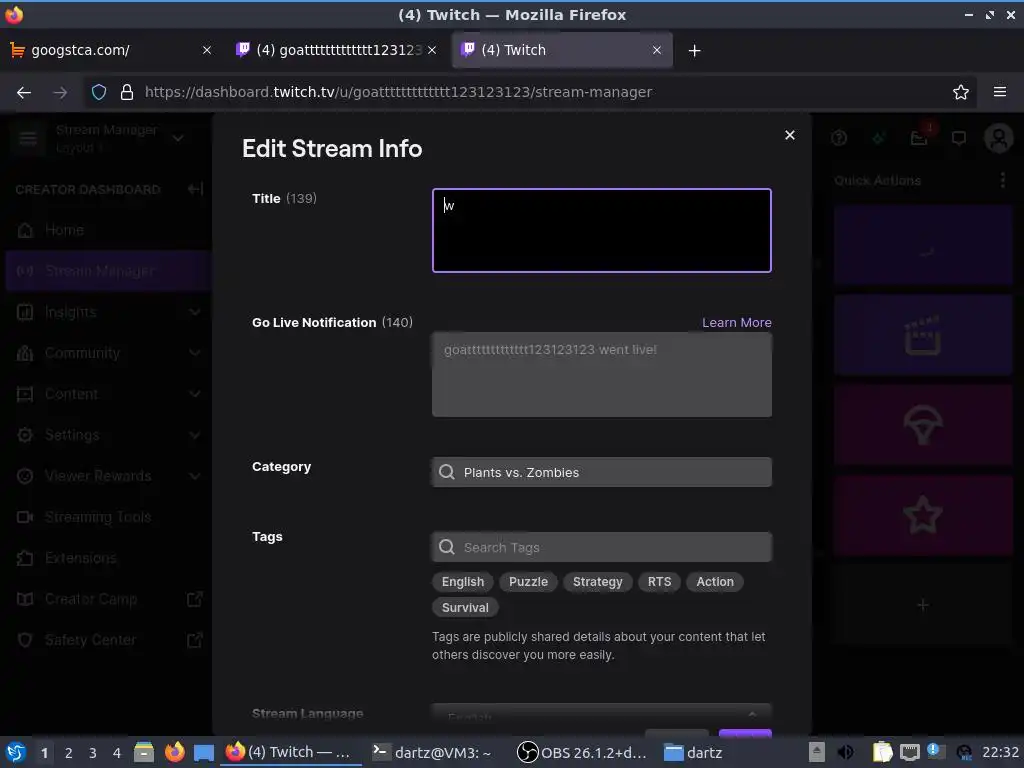The image size is (1024, 768).
Task: Launch Firefox from the taskbar launcher
Action: pos(174,753)
